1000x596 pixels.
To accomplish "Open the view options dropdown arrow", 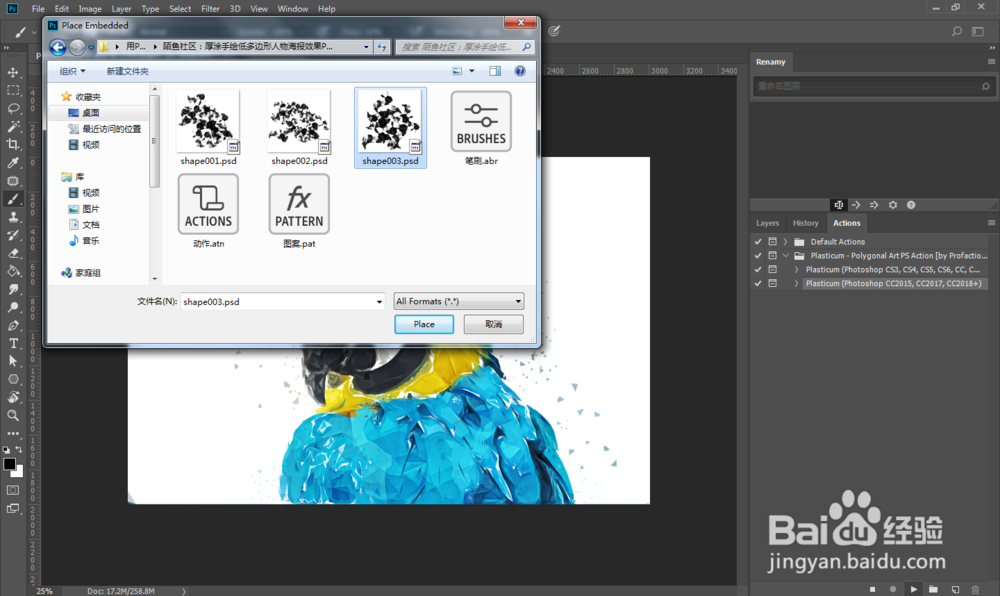I will coord(472,71).
